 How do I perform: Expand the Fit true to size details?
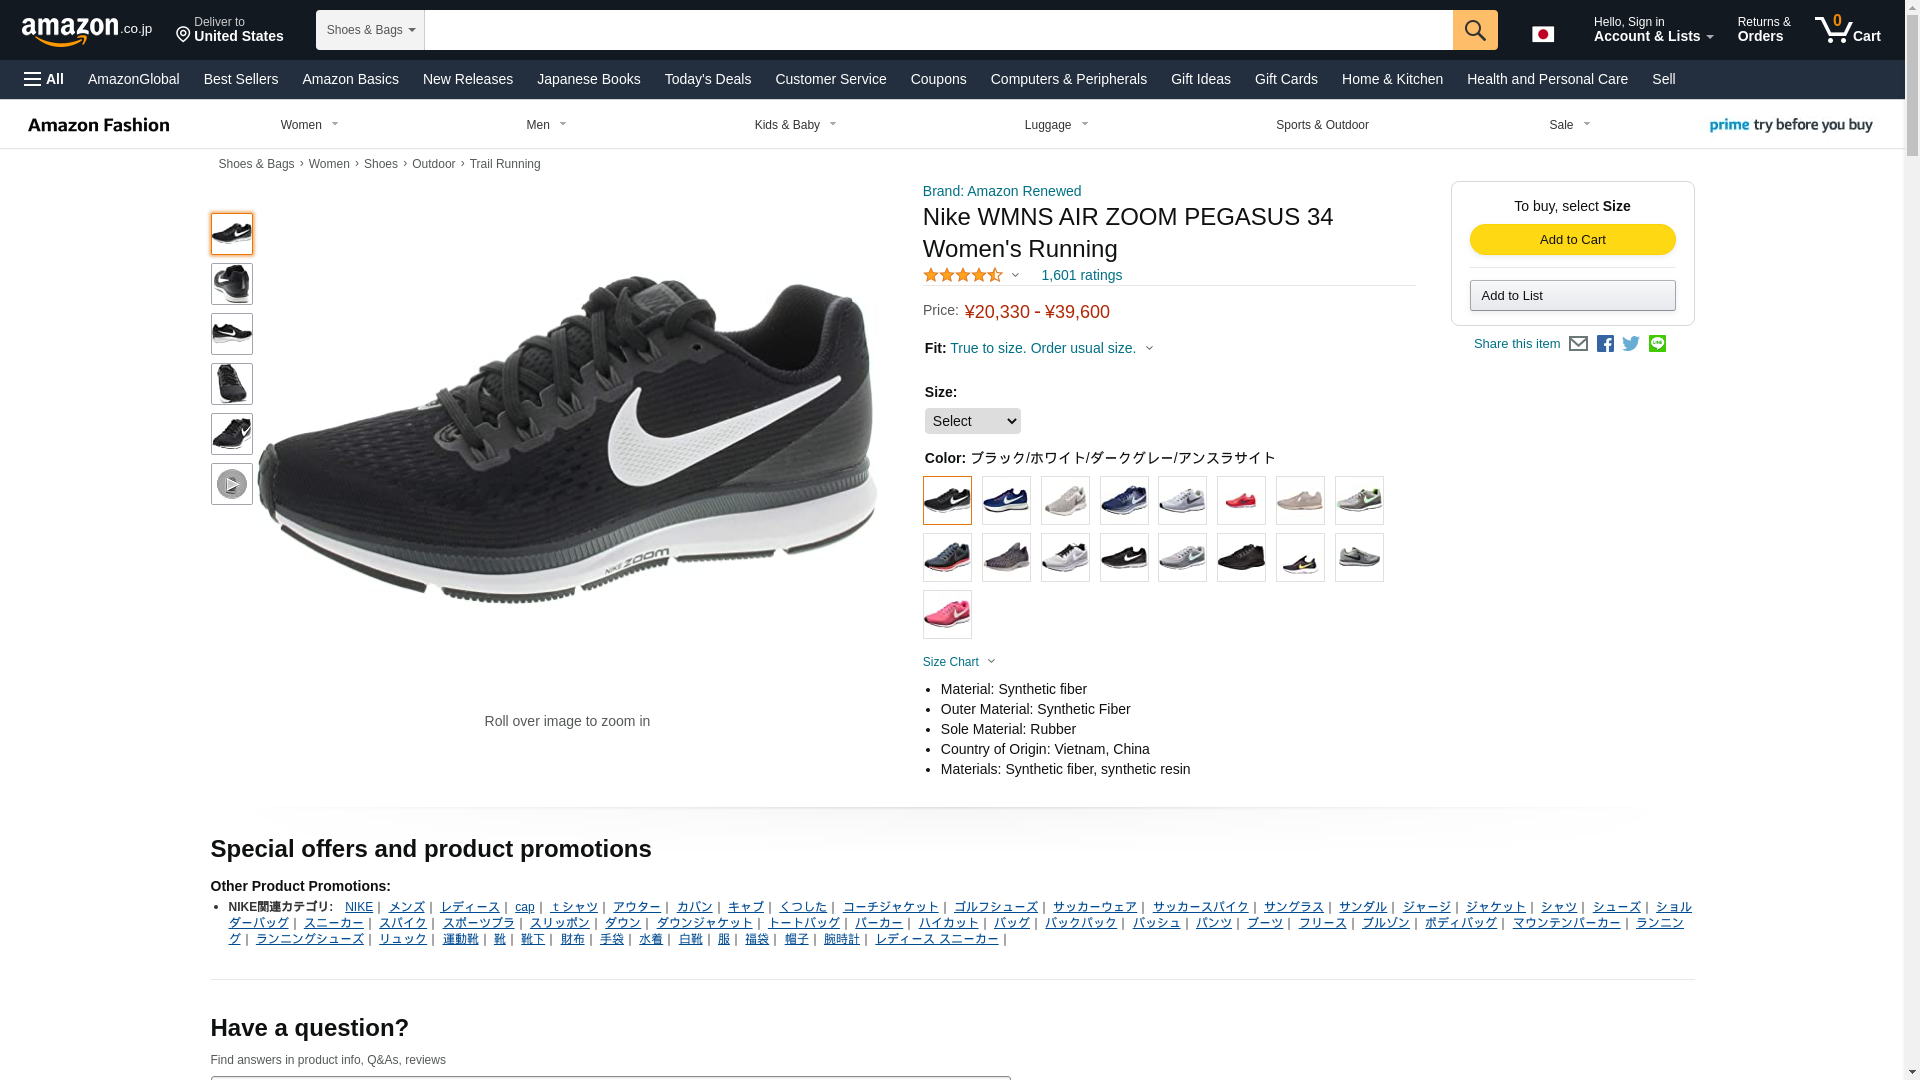point(1051,348)
